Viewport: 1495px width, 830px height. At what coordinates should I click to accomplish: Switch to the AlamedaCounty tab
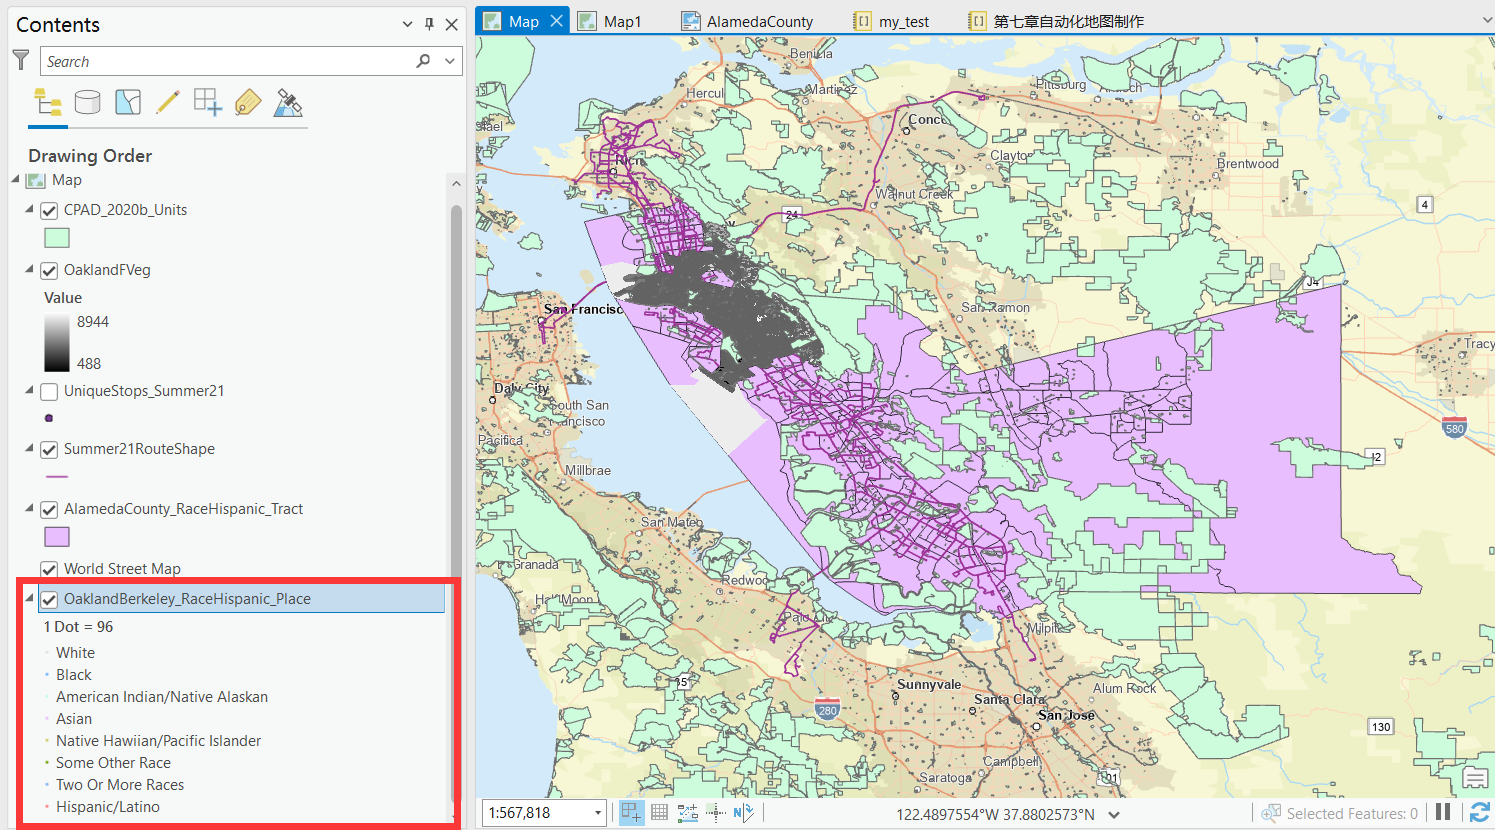(748, 21)
